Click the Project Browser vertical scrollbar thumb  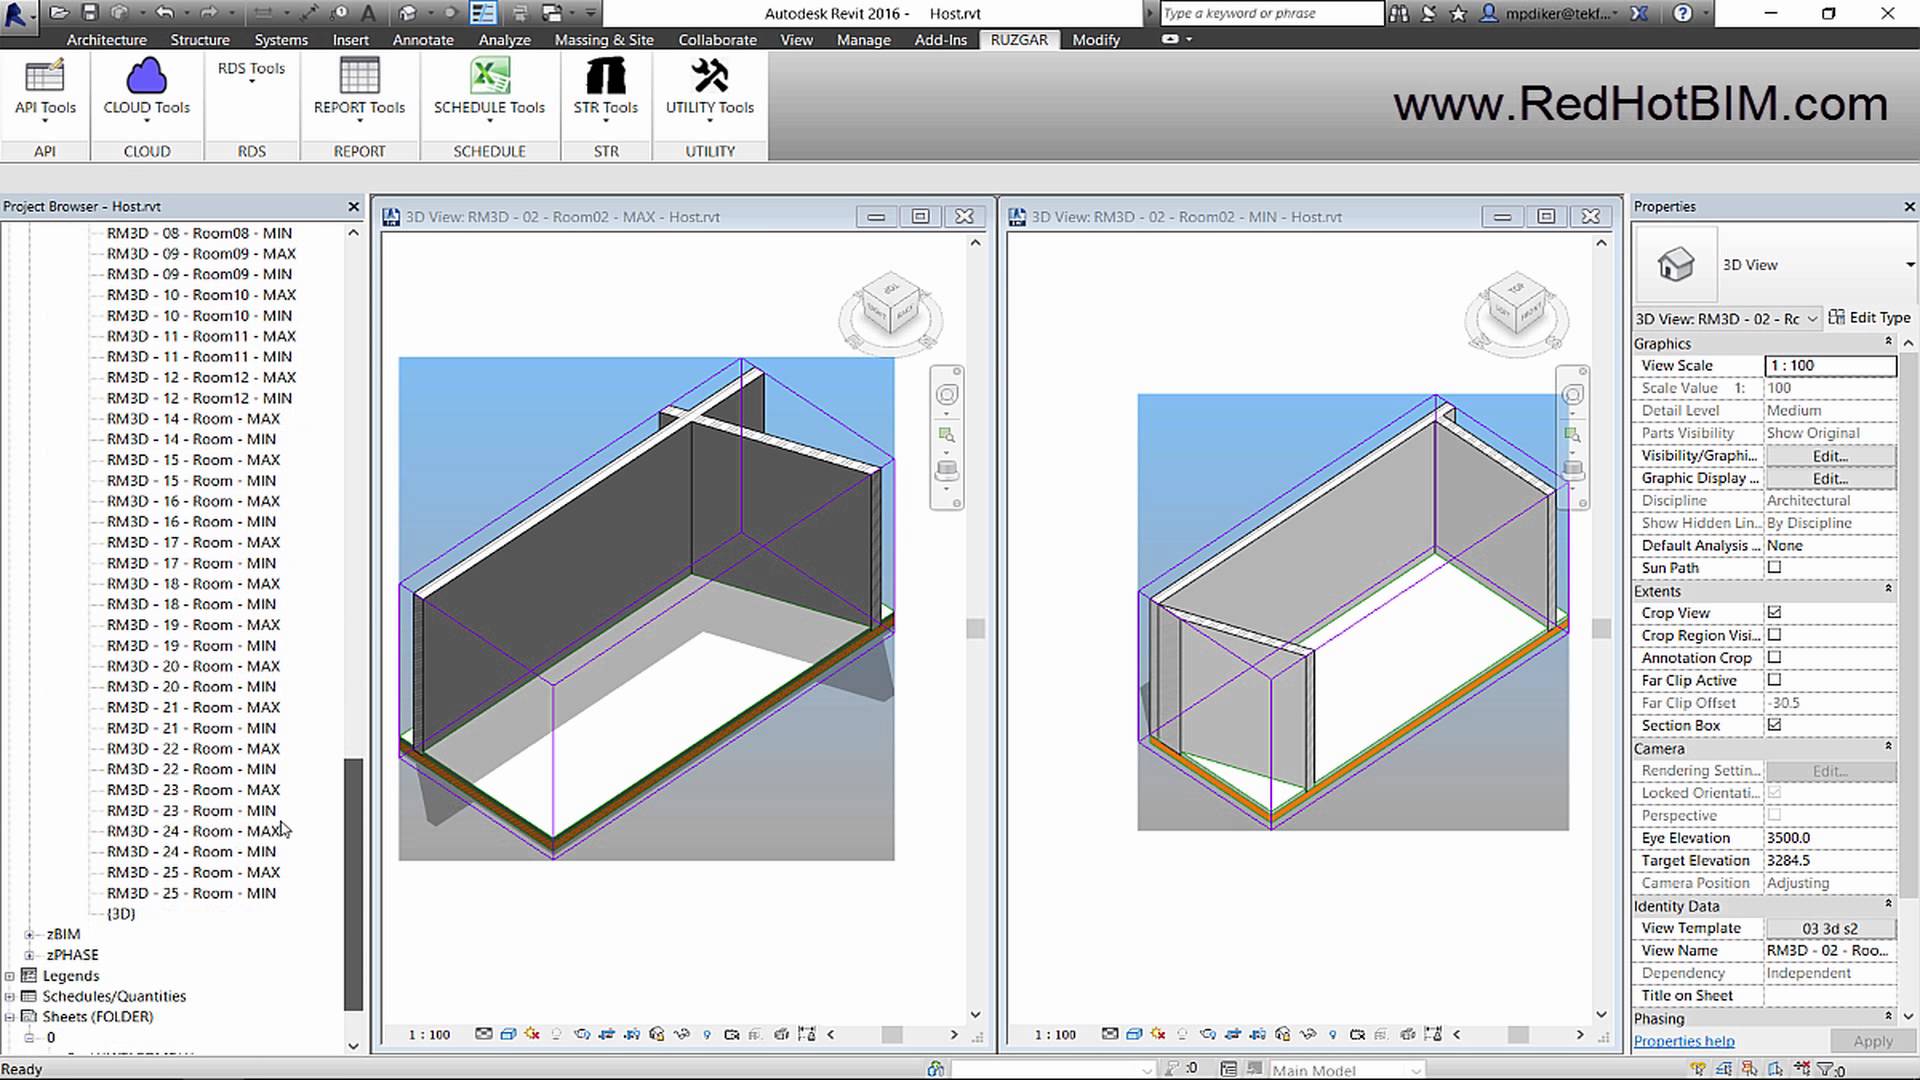tap(353, 884)
